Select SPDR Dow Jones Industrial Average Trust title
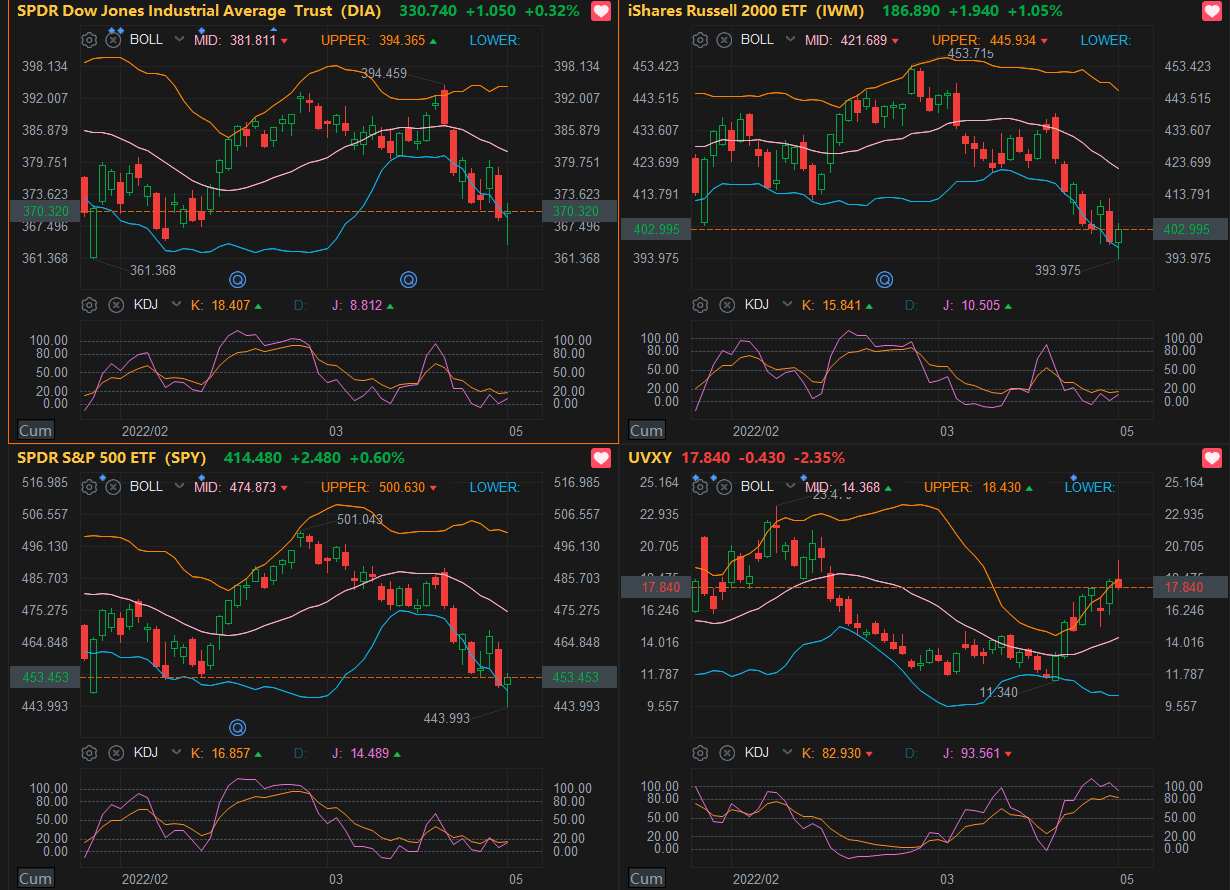 pos(201,11)
